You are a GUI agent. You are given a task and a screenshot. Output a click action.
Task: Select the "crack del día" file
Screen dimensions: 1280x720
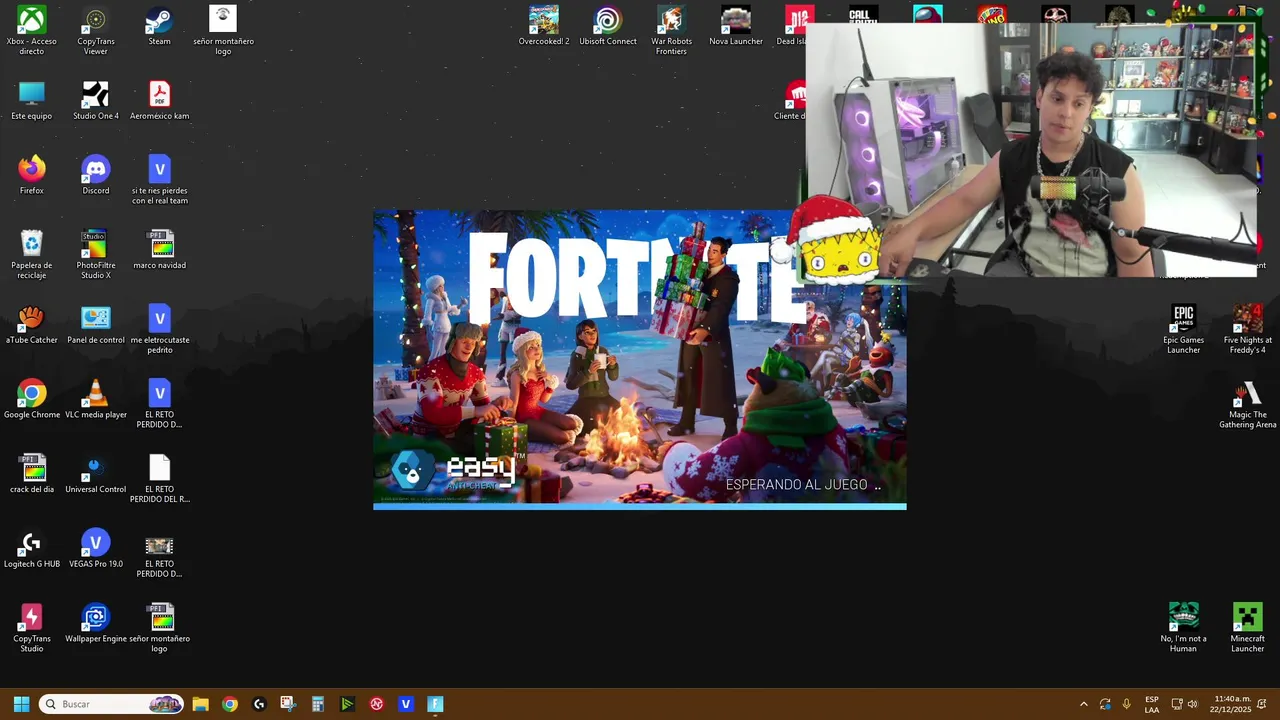(31, 474)
